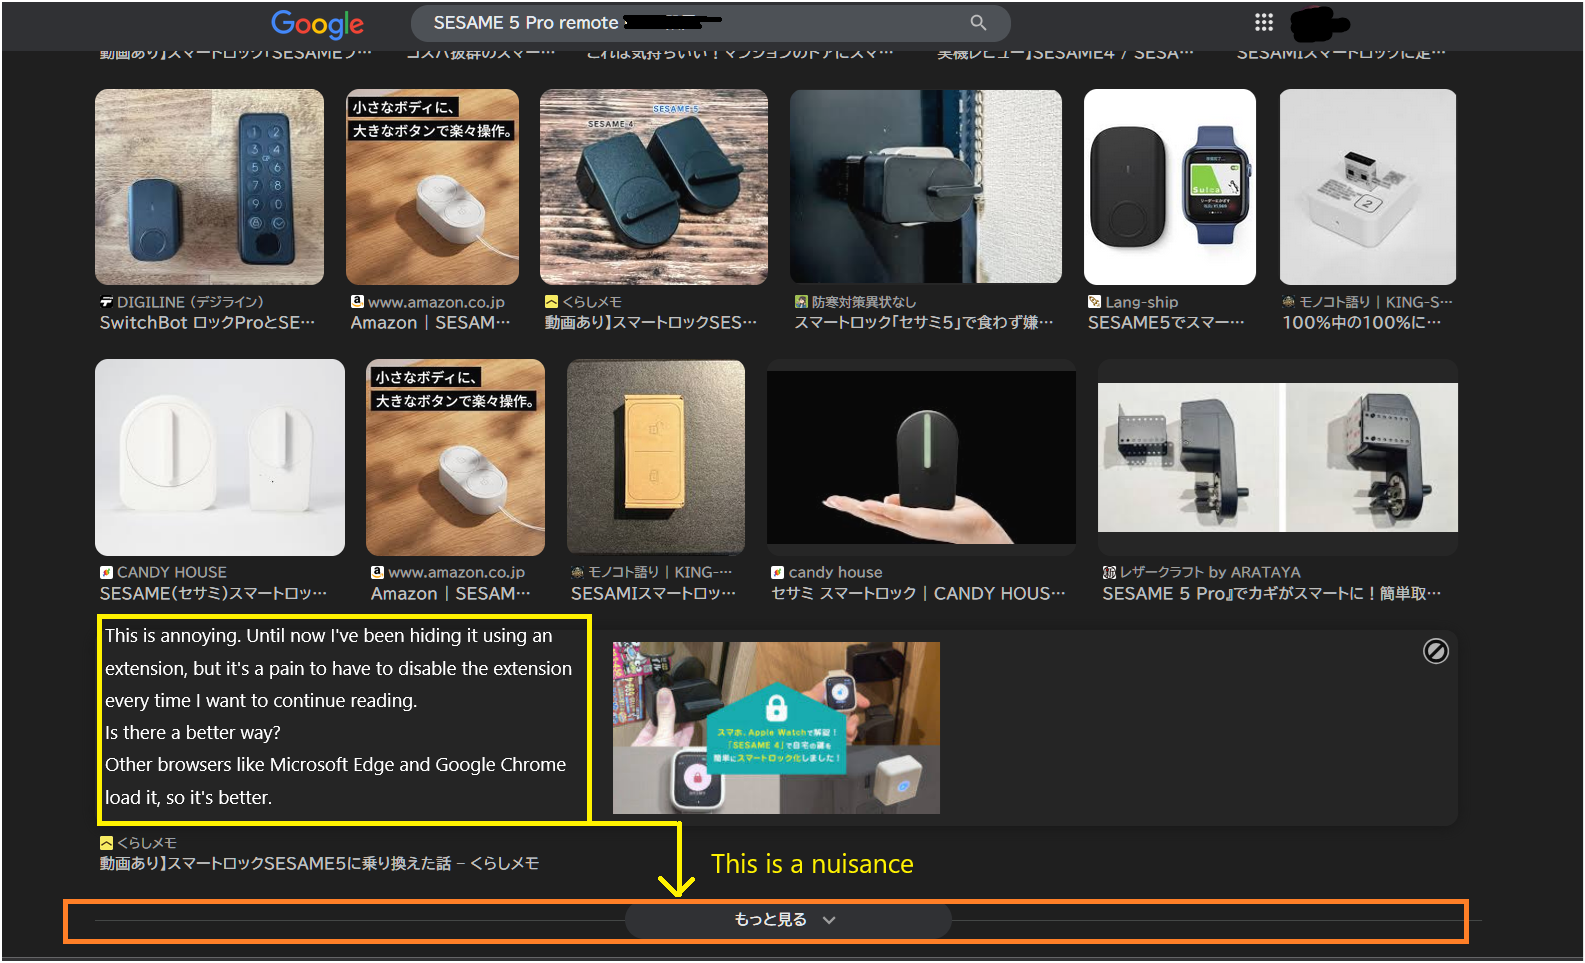This screenshot has height=963, width=1585.
Task: Open the DIGILINE (デジライン) source link
Action: point(190,302)
